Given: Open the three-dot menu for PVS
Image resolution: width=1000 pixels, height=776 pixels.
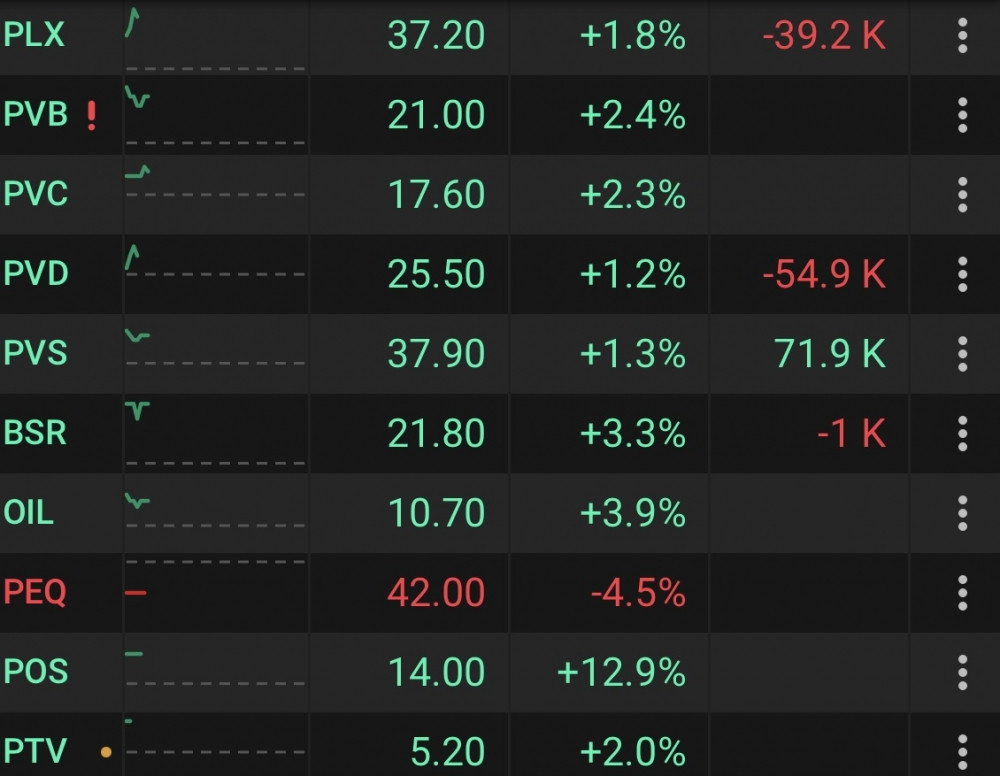Looking at the screenshot, I should (962, 355).
